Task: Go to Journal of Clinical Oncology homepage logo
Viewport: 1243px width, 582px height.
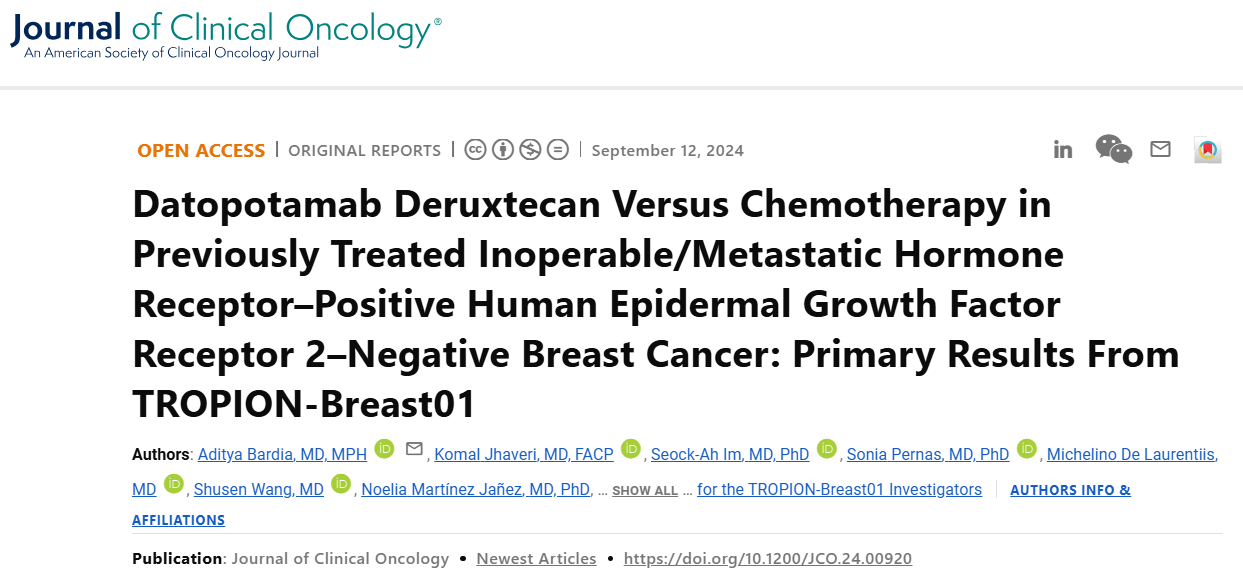Action: point(226,34)
